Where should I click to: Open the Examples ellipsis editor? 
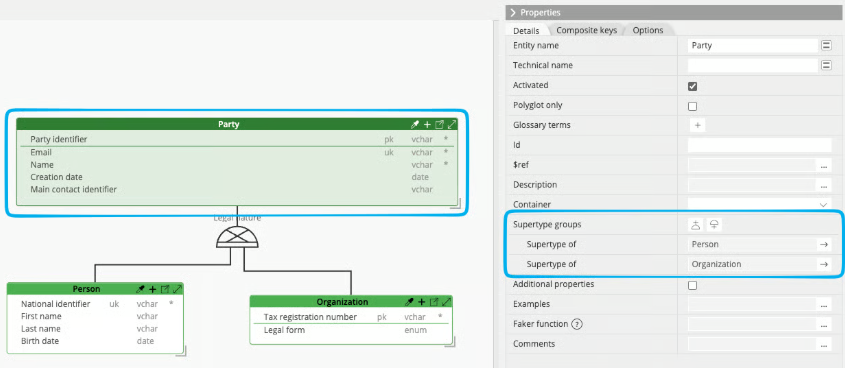(x=824, y=305)
